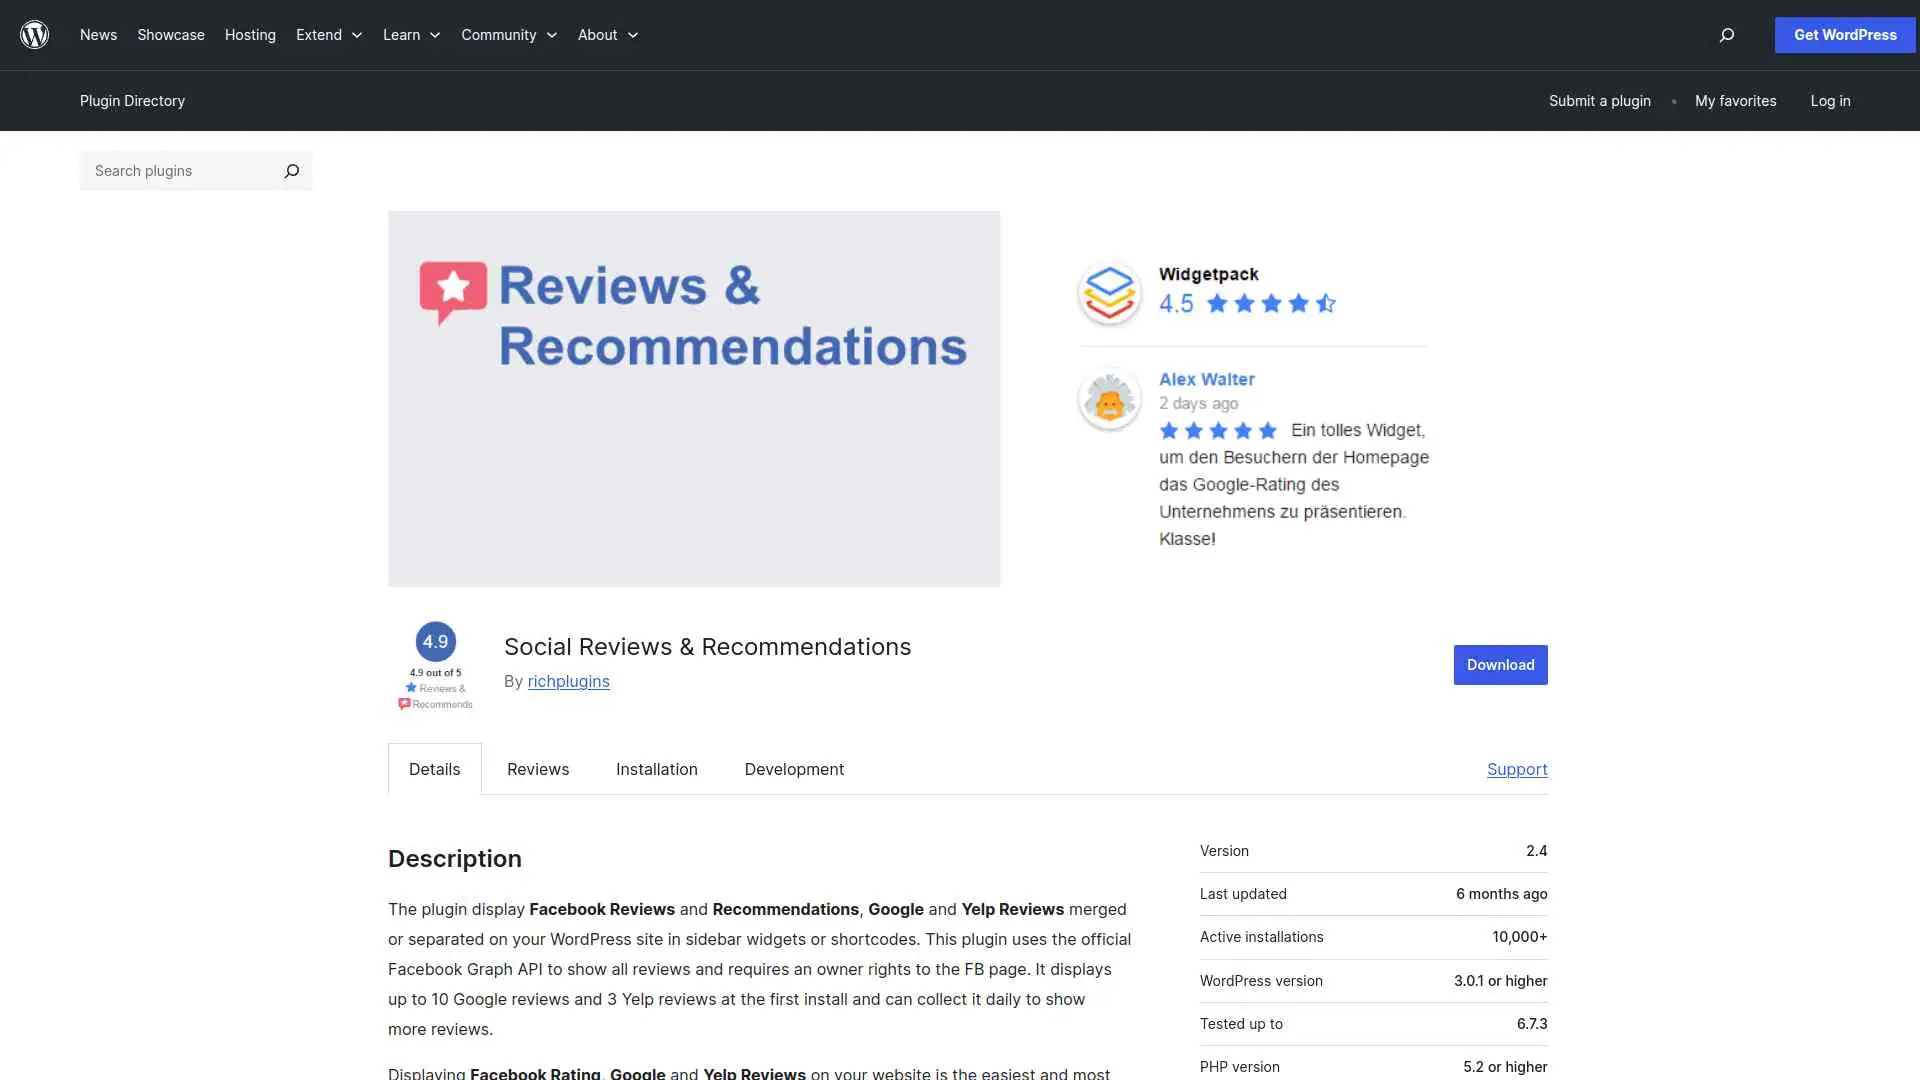Click the Get WordPress button
Image resolution: width=1920 pixels, height=1080 pixels.
(x=1844, y=34)
